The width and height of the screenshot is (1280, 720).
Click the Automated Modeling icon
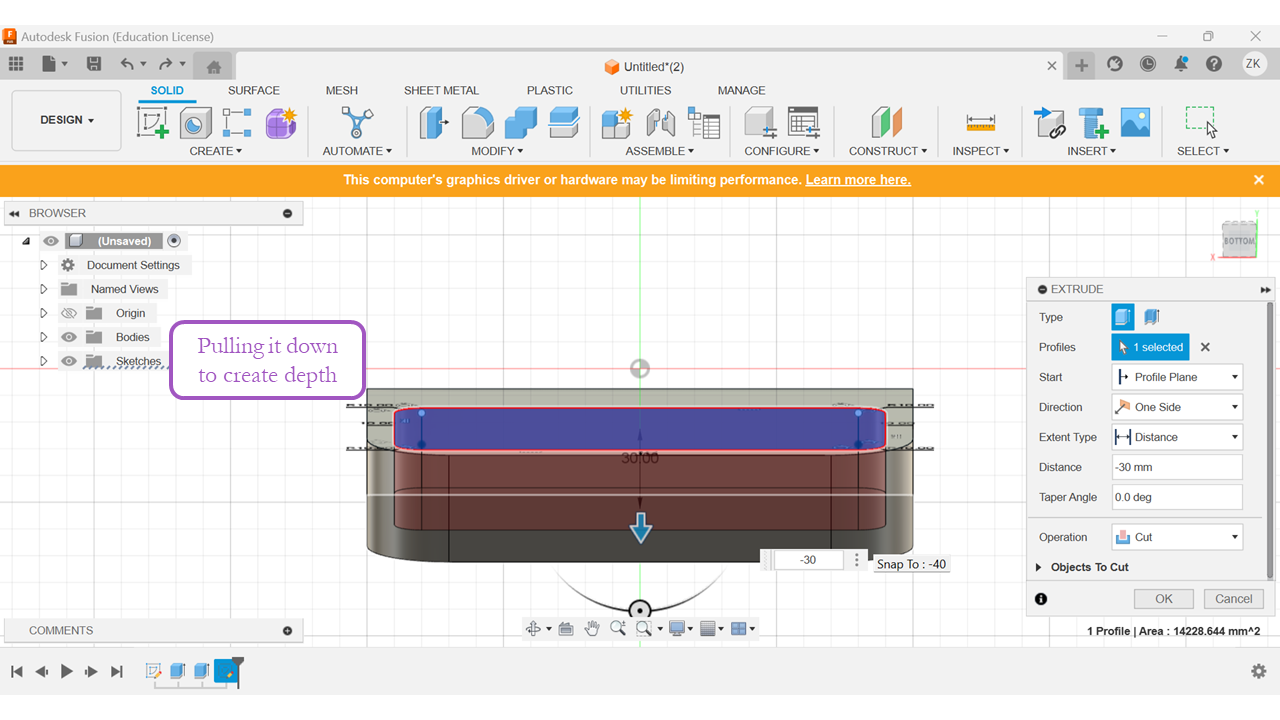(x=357, y=123)
